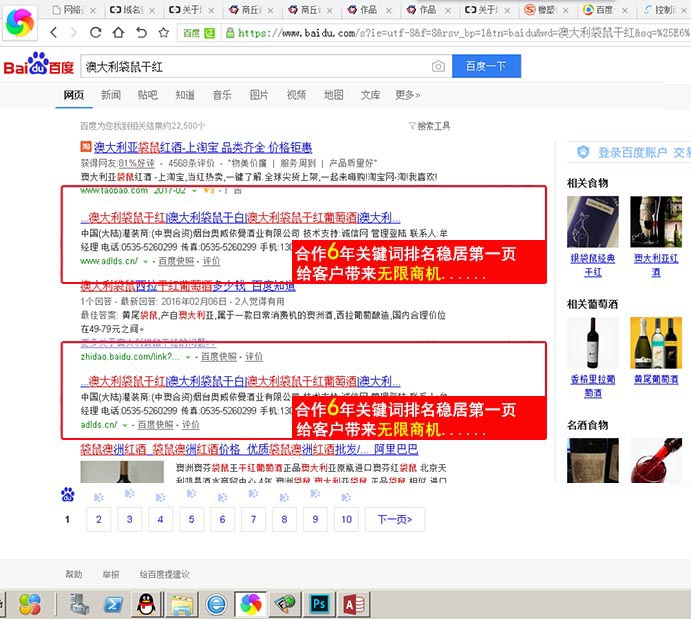Open Microsoft Access from the taskbar
This screenshot has height=619, width=691.
[353, 604]
